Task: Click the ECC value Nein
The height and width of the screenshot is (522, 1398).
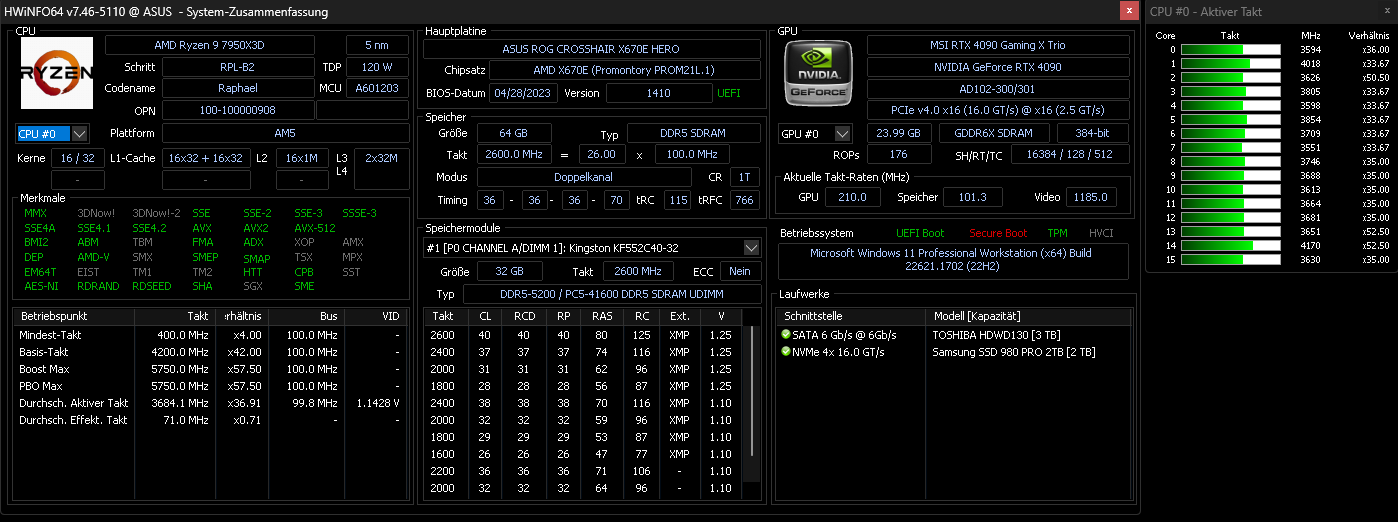Action: coord(741,272)
